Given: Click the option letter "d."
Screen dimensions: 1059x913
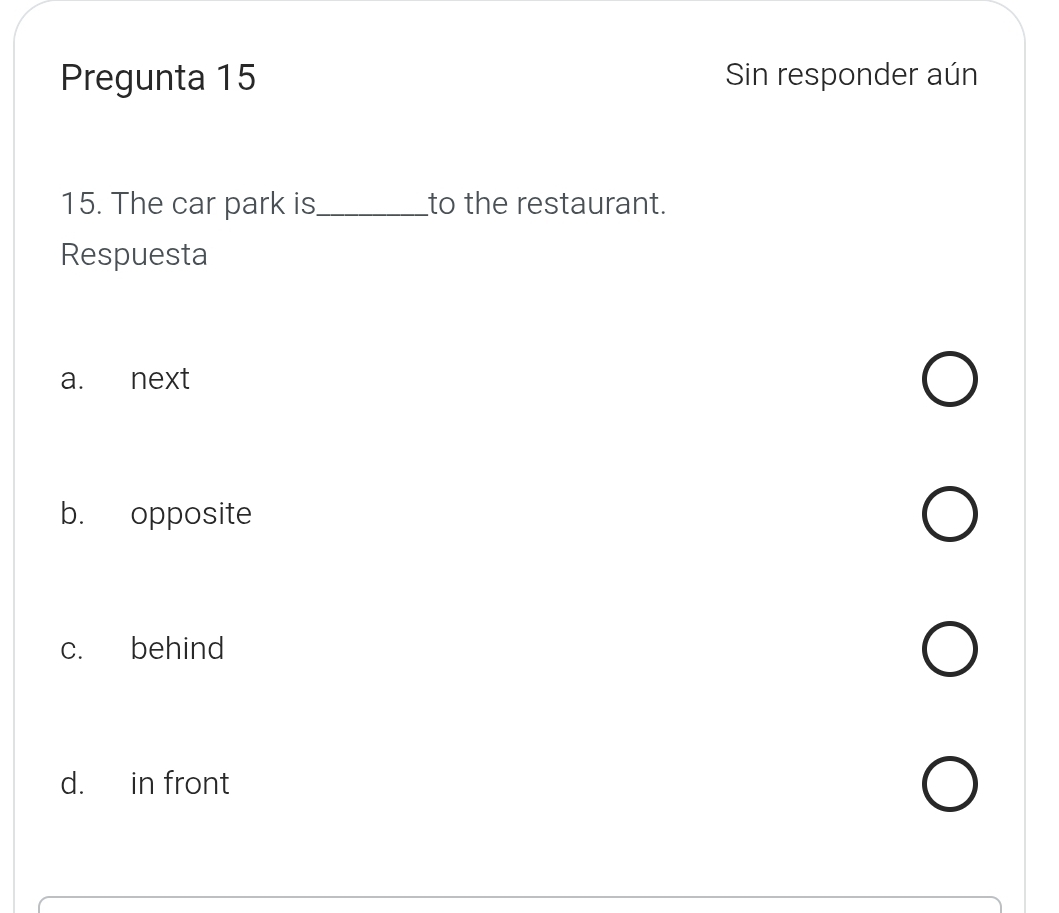Looking at the screenshot, I should 72,783.
